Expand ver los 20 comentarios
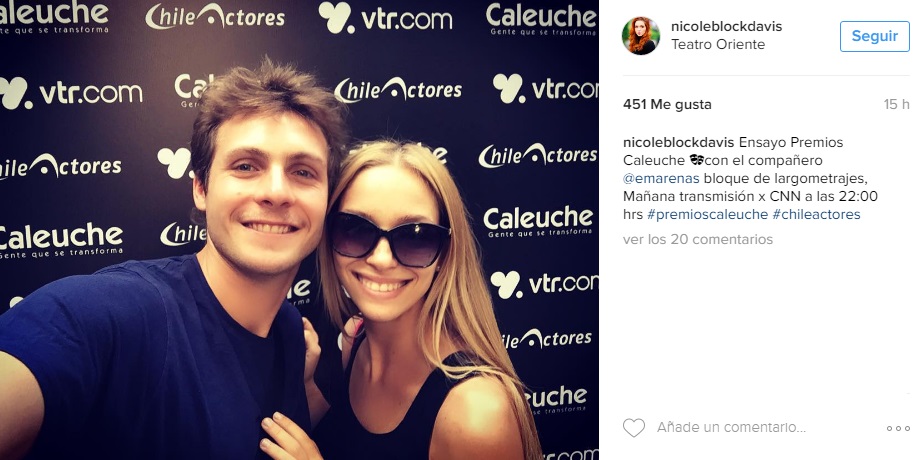917x460 pixels. coord(698,239)
